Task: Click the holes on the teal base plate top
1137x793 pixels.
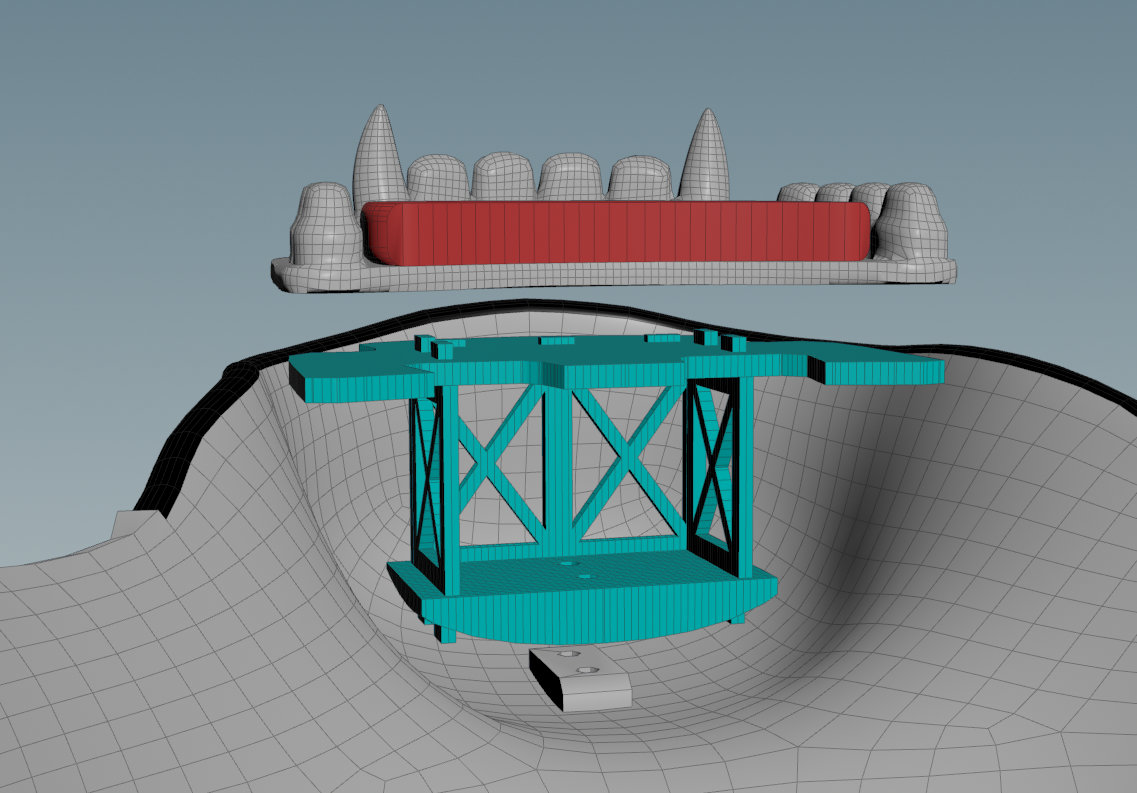Action: (576, 570)
